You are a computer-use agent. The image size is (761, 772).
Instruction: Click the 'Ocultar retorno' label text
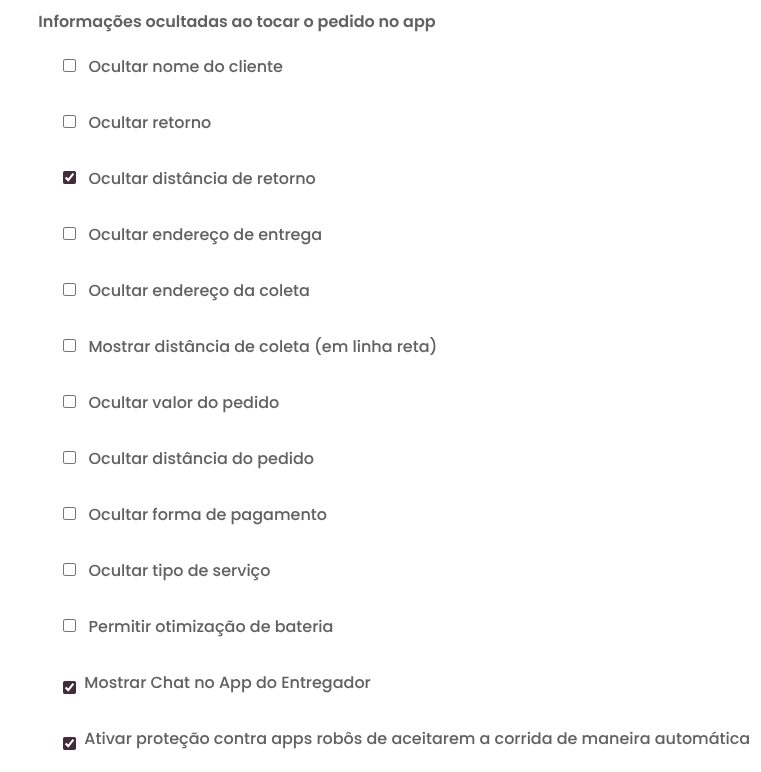(149, 123)
